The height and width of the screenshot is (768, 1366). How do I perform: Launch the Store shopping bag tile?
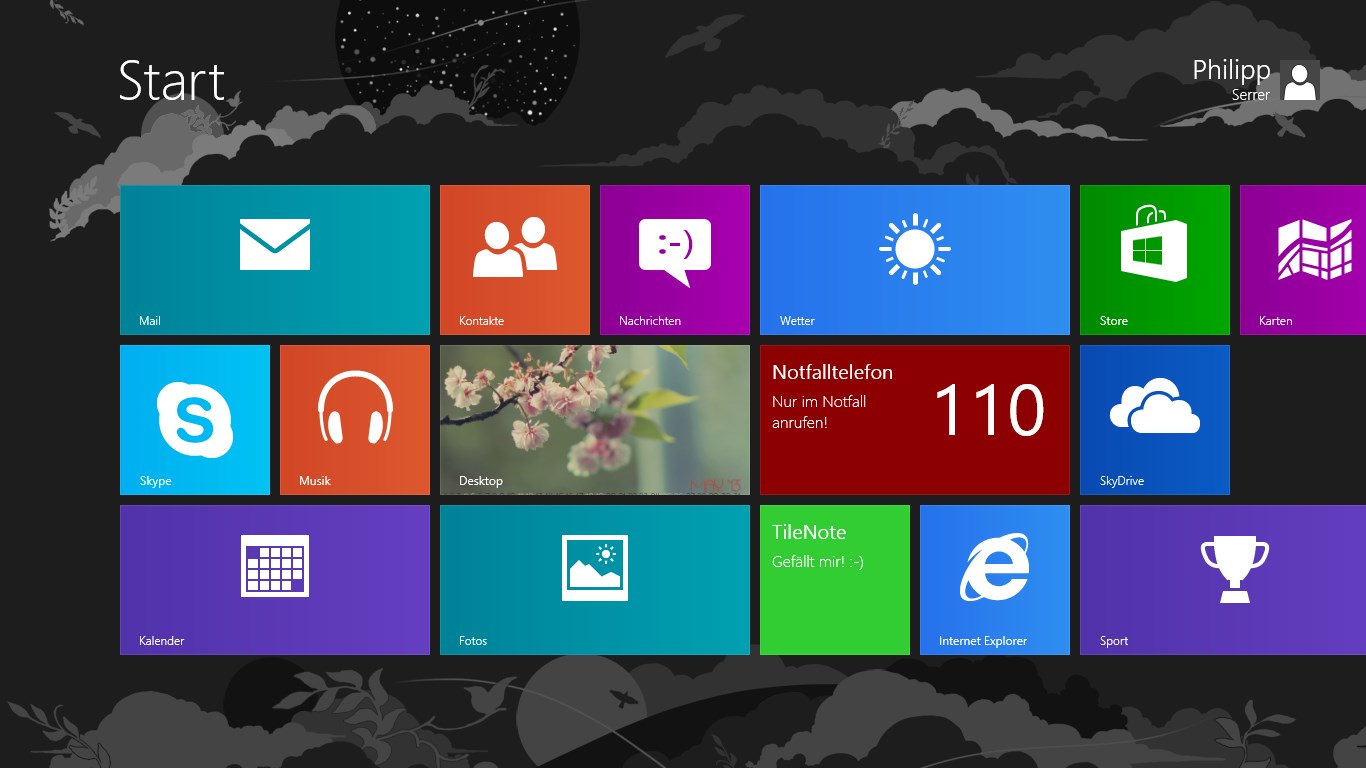click(1155, 260)
